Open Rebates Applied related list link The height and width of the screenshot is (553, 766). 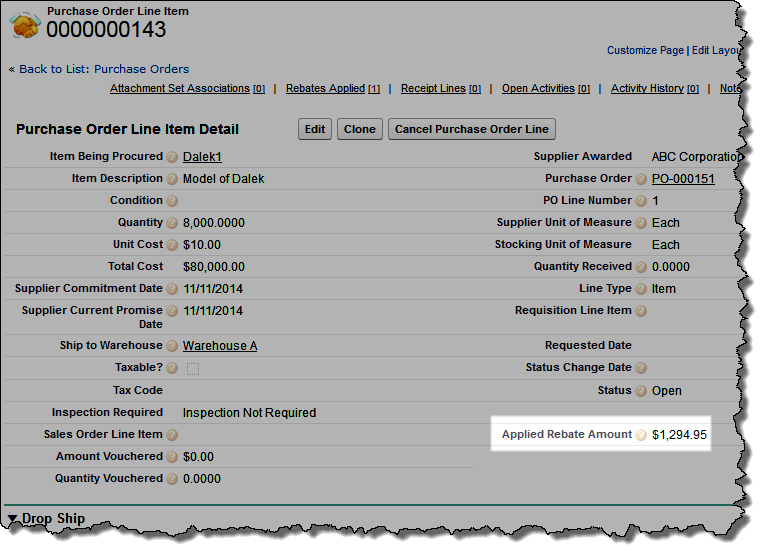[x=325, y=89]
